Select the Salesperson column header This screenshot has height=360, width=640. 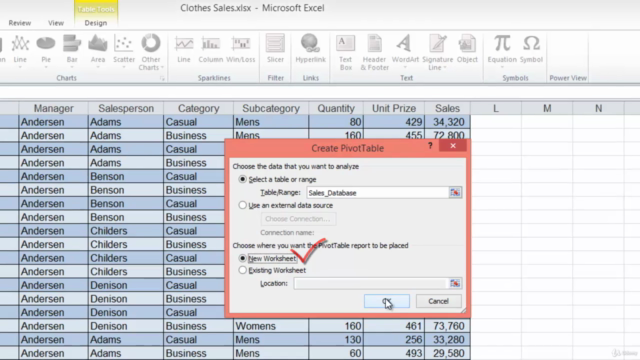pos(126,108)
